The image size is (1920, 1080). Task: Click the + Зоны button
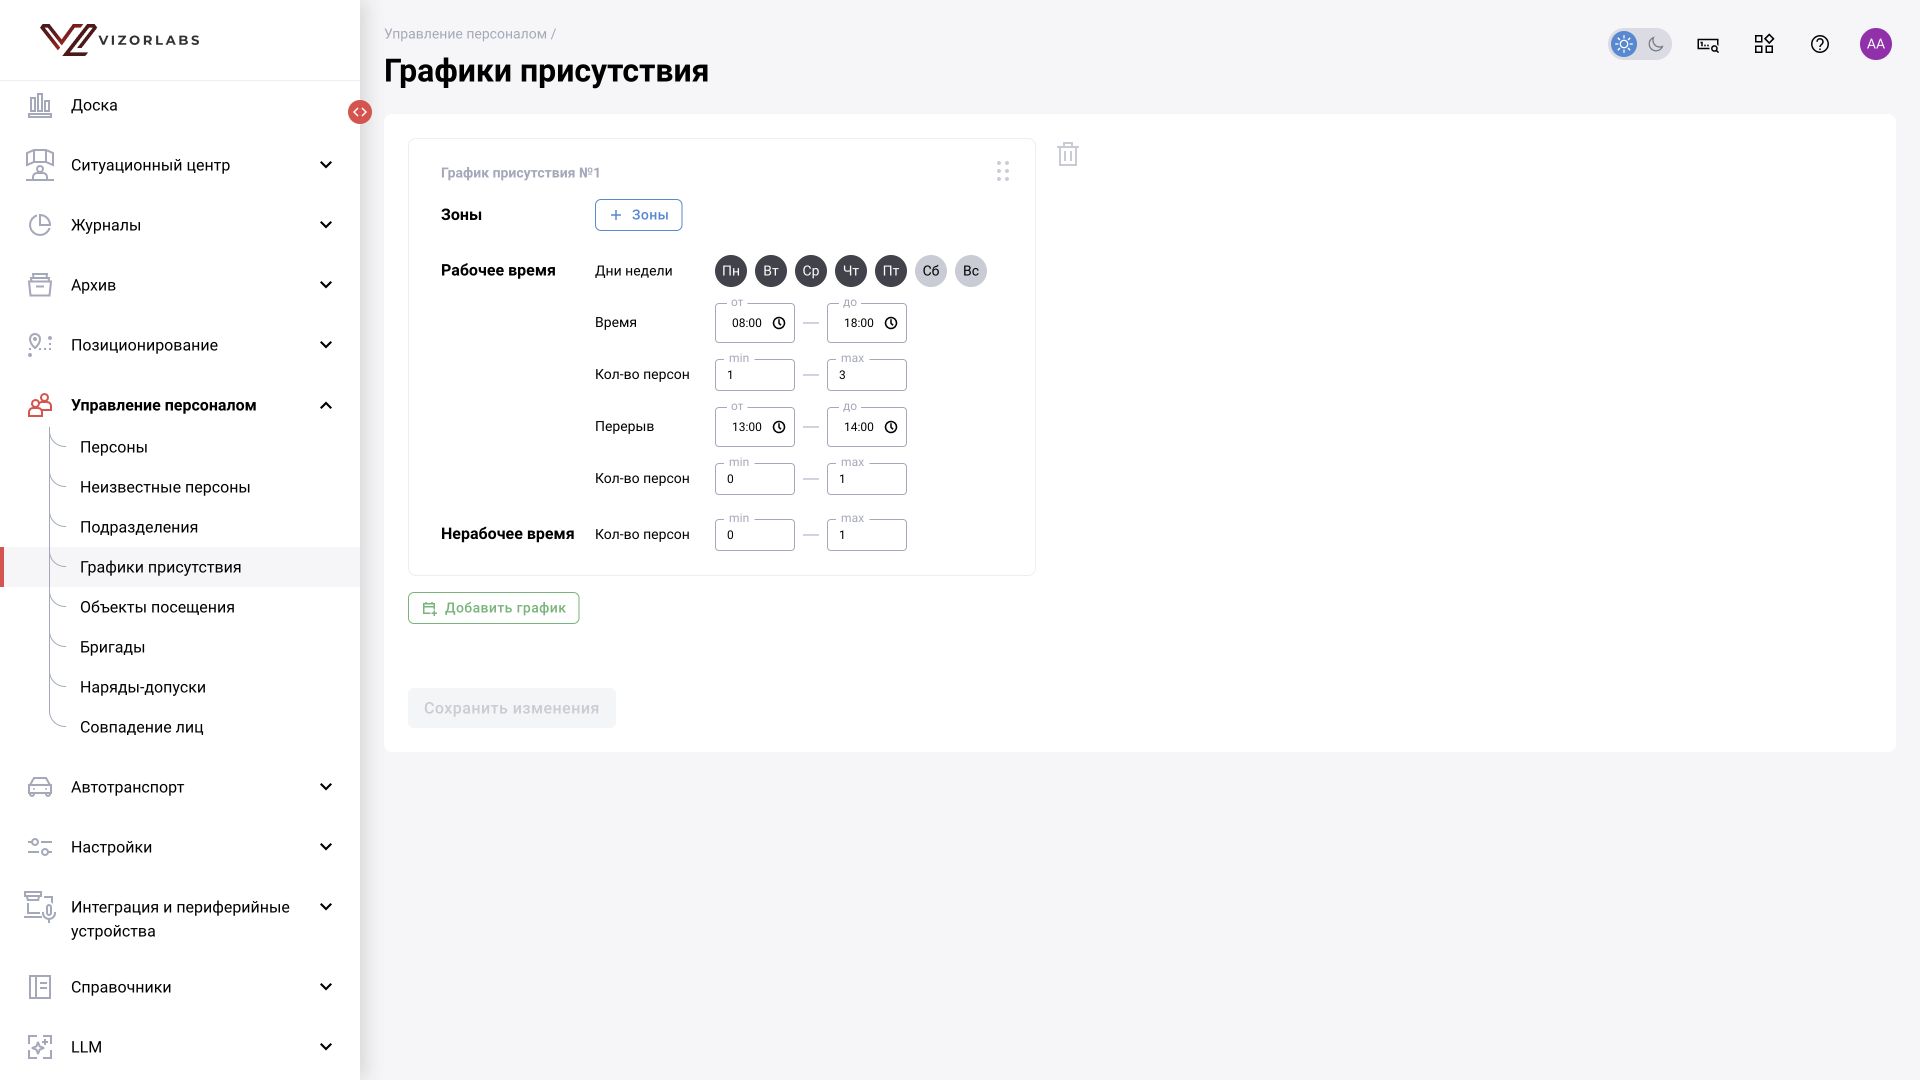tap(638, 215)
